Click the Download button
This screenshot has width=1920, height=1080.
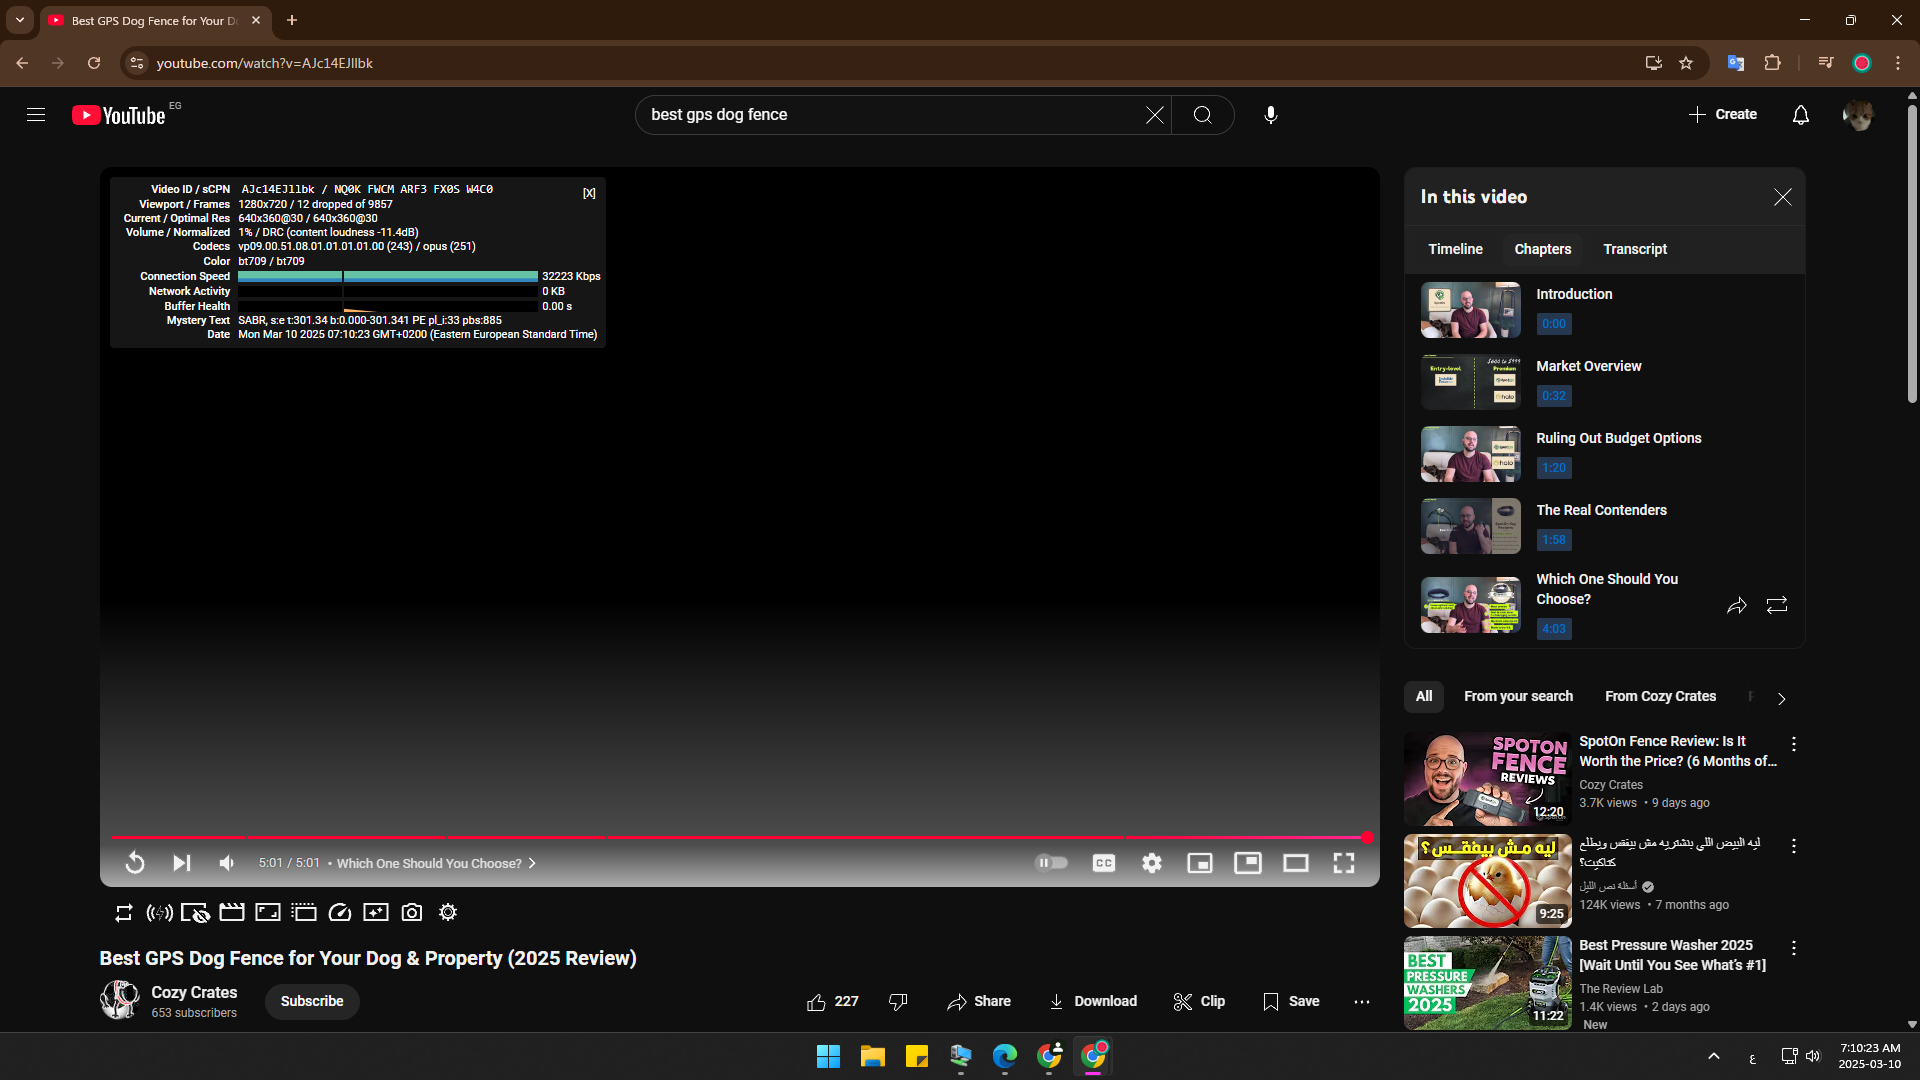pyautogui.click(x=1092, y=1001)
